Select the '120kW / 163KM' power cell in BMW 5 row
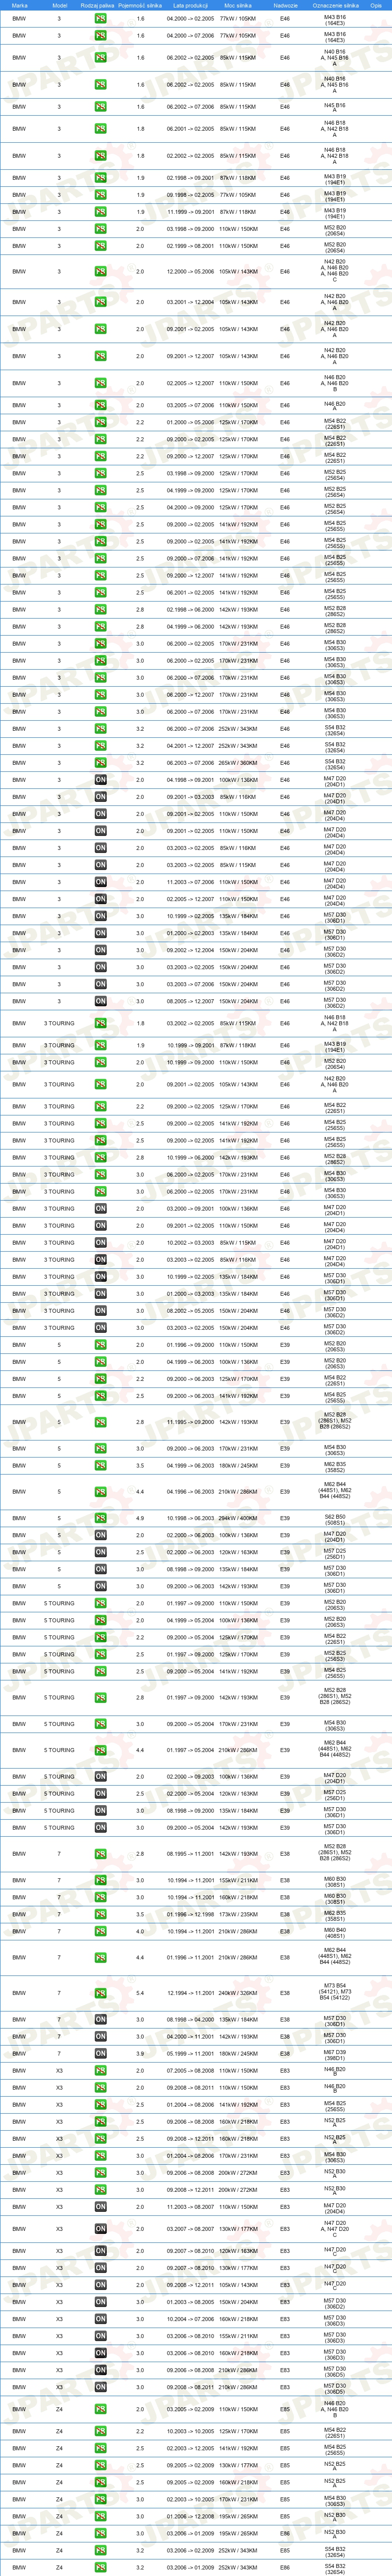 pos(238,1552)
